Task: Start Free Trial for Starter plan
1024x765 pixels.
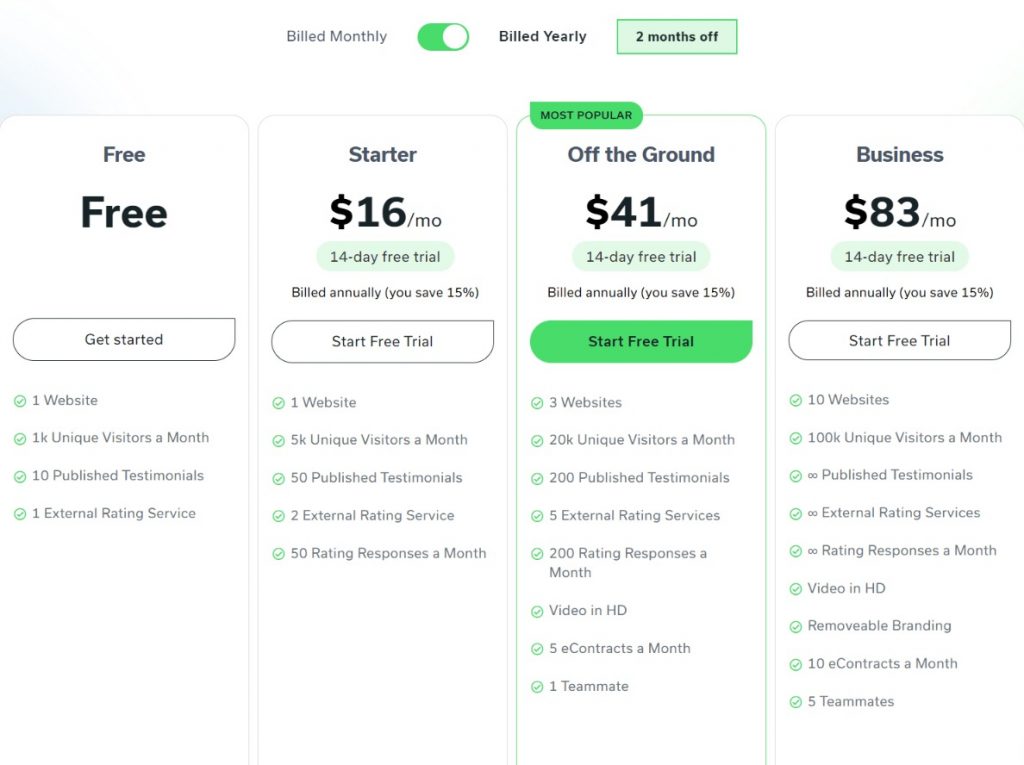Action: click(383, 341)
